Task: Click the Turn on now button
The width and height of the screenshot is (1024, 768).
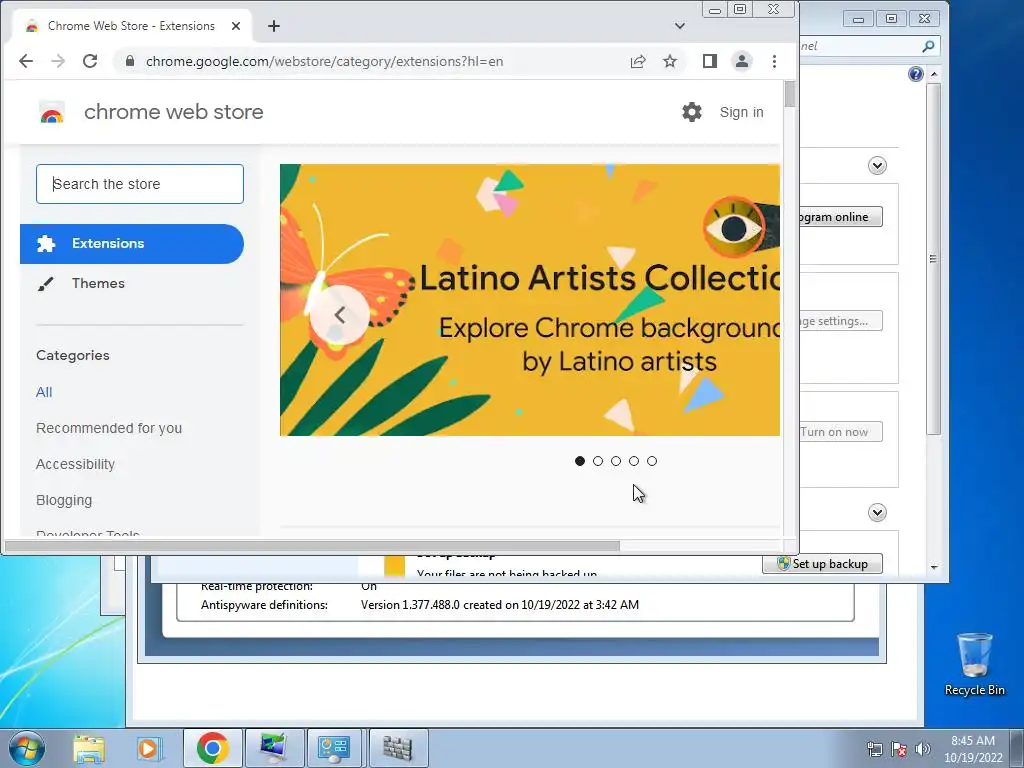Action: click(840, 432)
